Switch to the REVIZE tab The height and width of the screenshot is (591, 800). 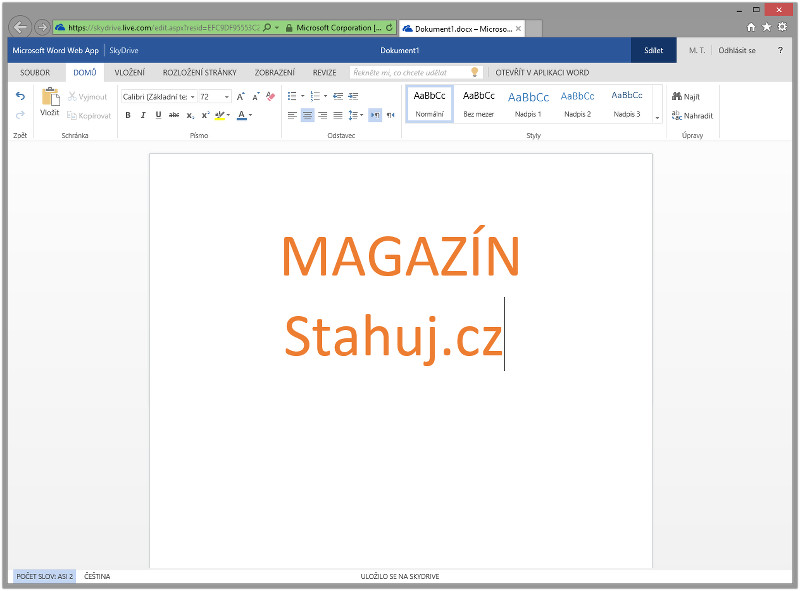pos(324,72)
